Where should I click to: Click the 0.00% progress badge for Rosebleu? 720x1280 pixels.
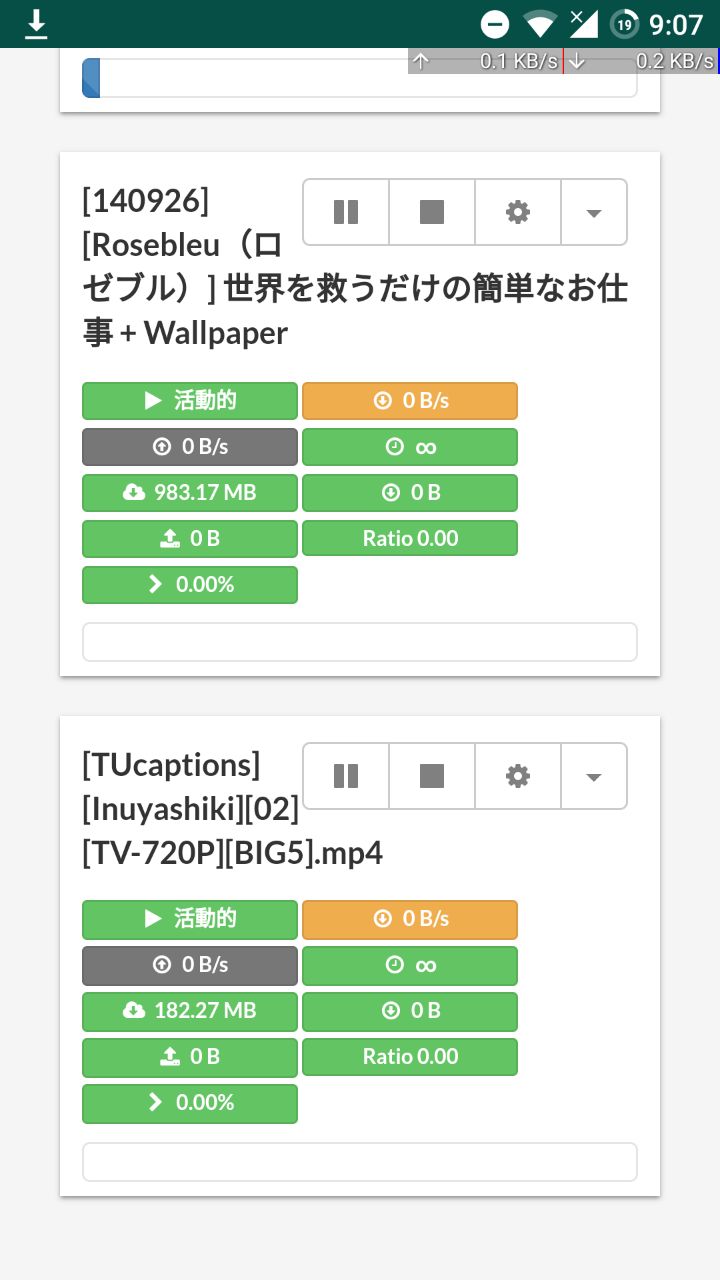pyautogui.click(x=190, y=585)
